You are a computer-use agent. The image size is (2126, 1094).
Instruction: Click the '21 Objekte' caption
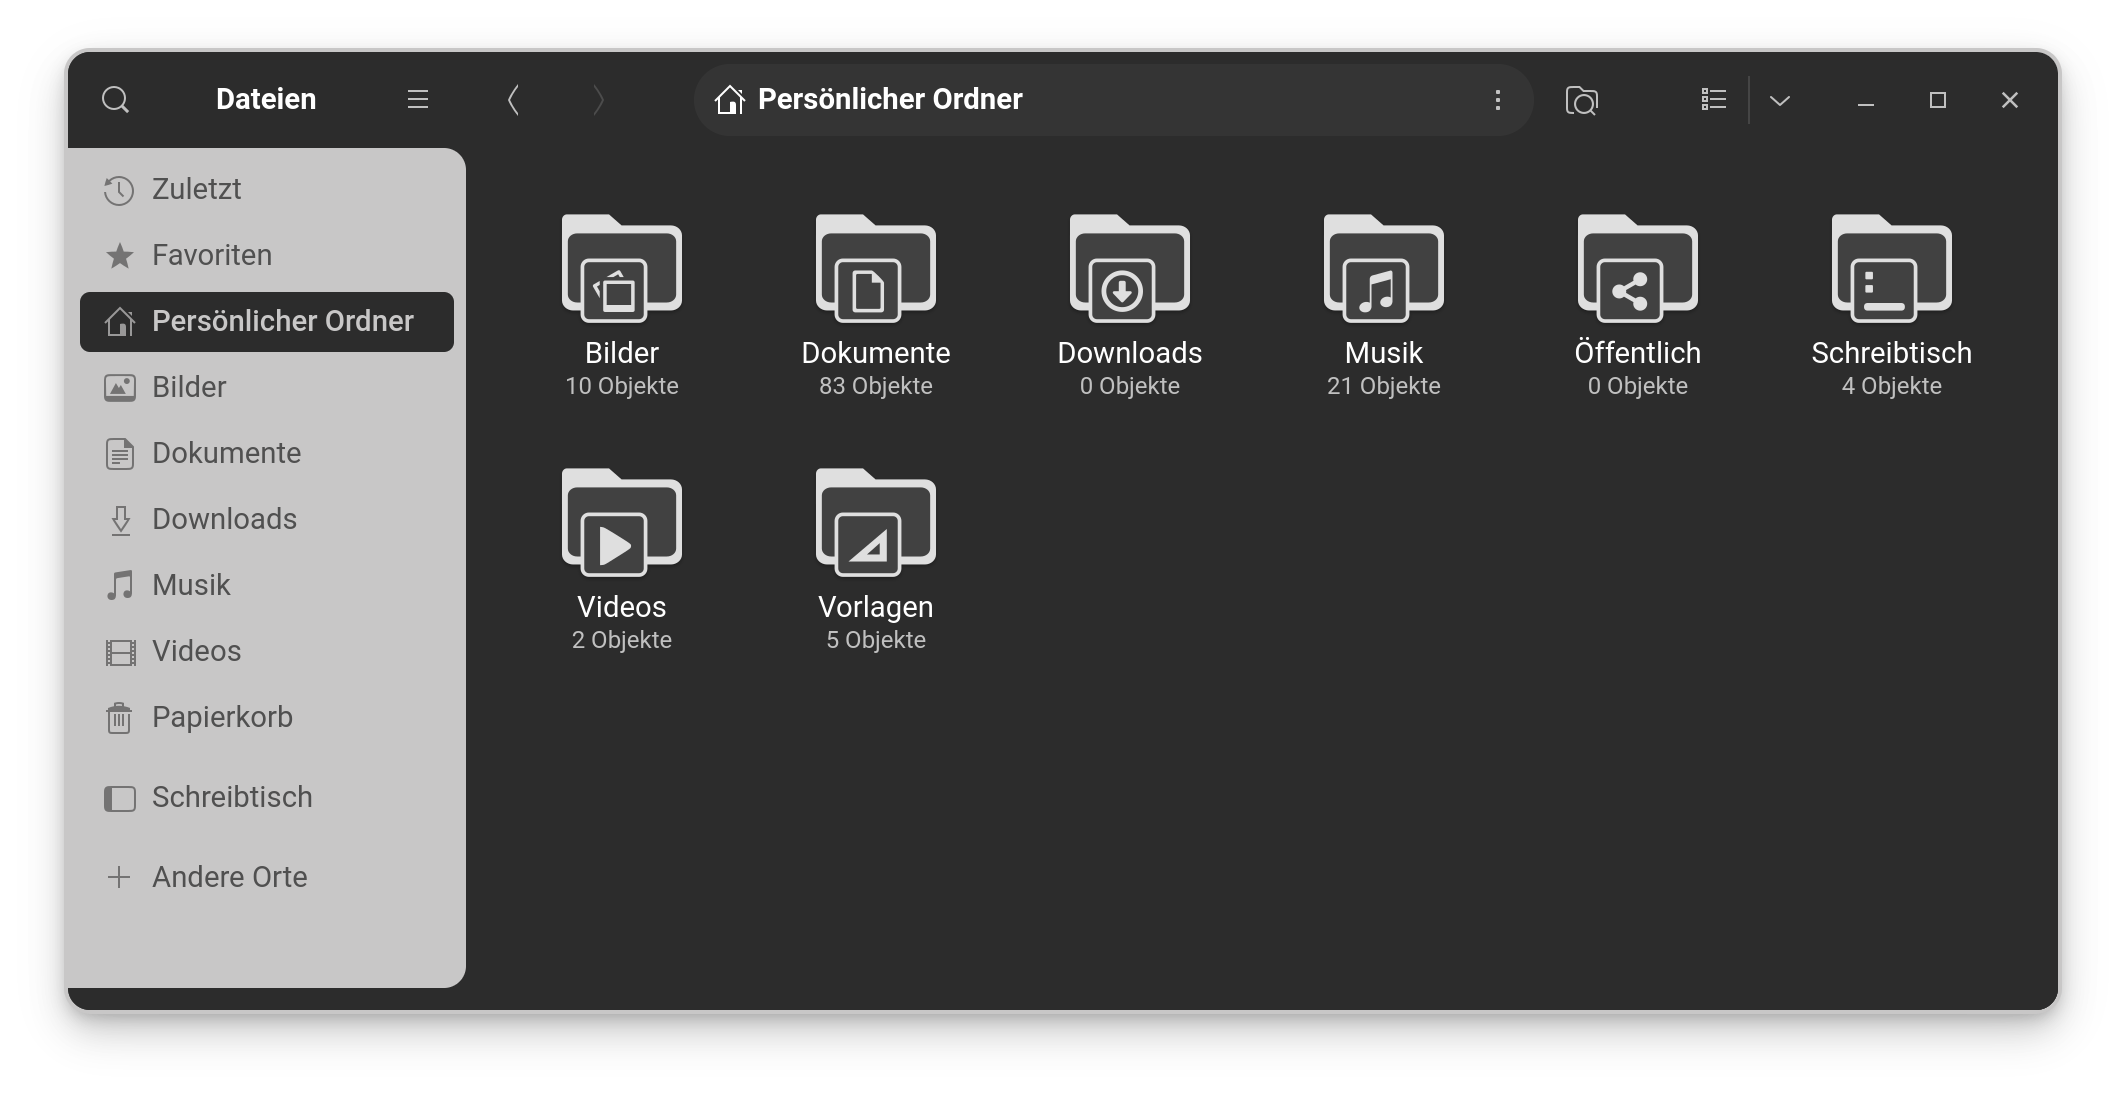pos(1384,386)
